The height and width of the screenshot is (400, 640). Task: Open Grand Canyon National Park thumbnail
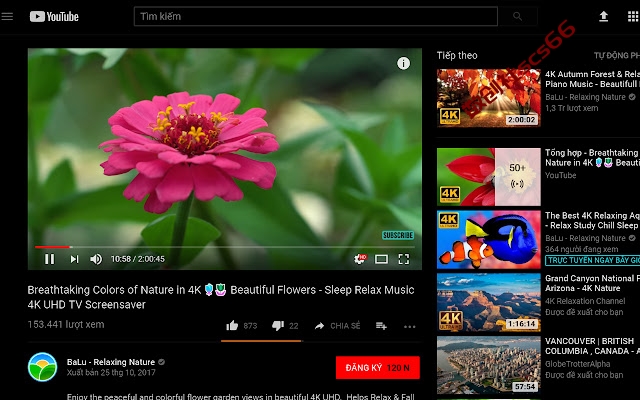coord(489,302)
